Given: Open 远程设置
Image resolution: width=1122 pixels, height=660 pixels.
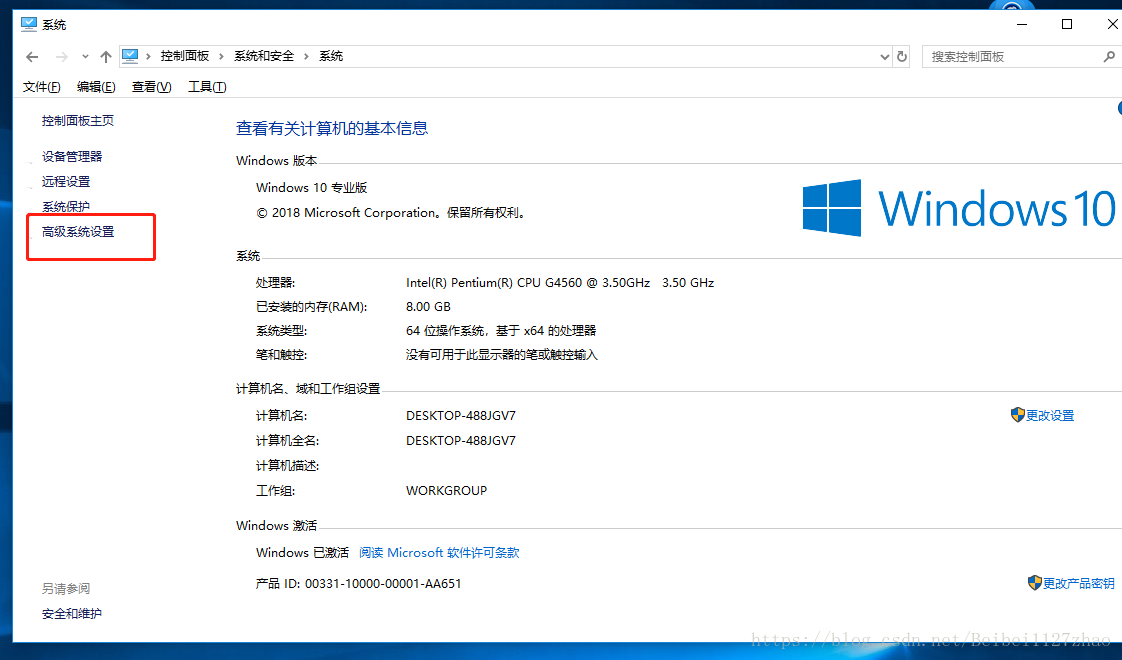Looking at the screenshot, I should (66, 182).
